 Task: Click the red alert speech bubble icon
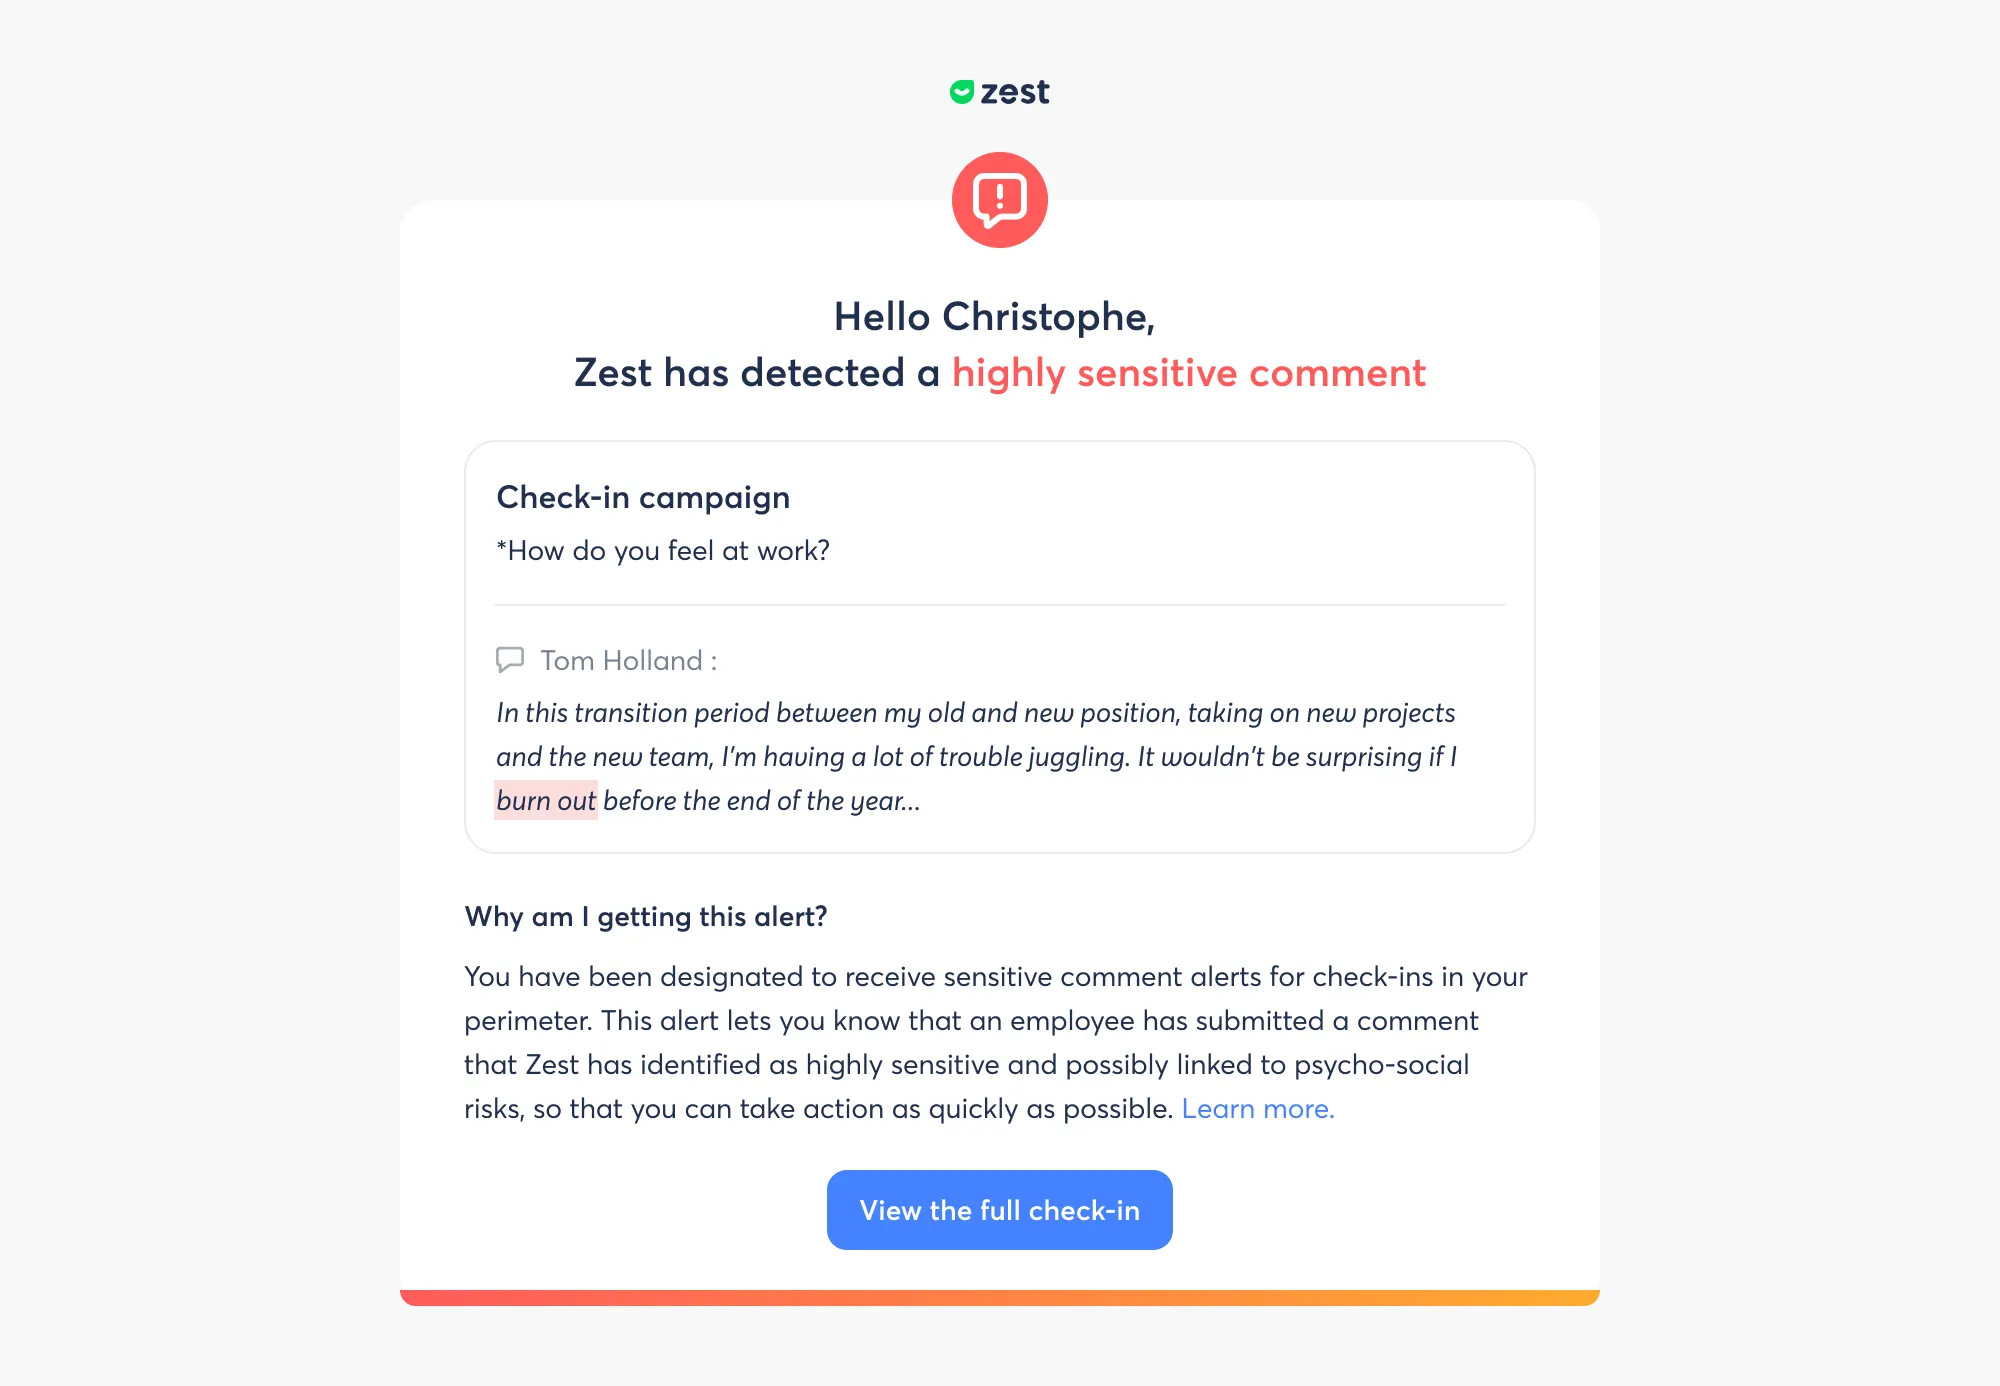999,200
